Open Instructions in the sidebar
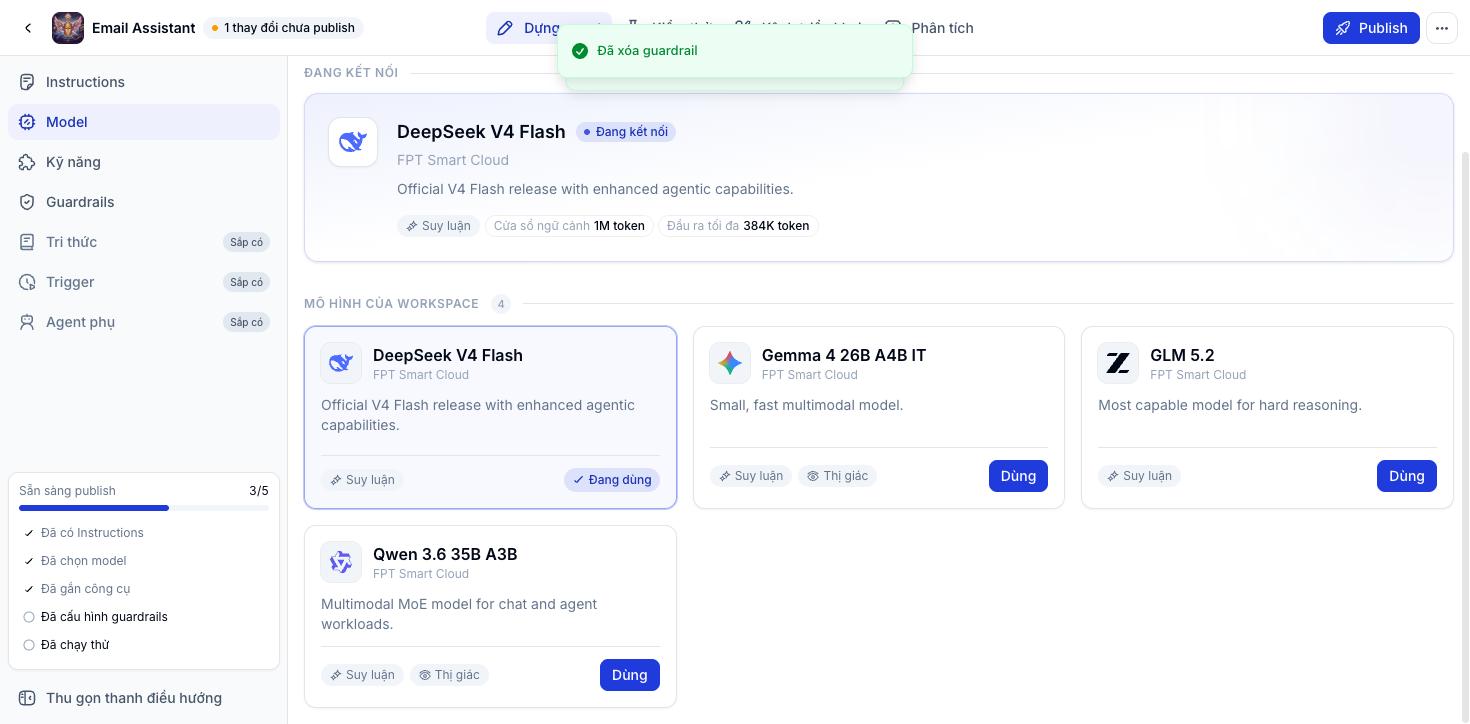 144,82
